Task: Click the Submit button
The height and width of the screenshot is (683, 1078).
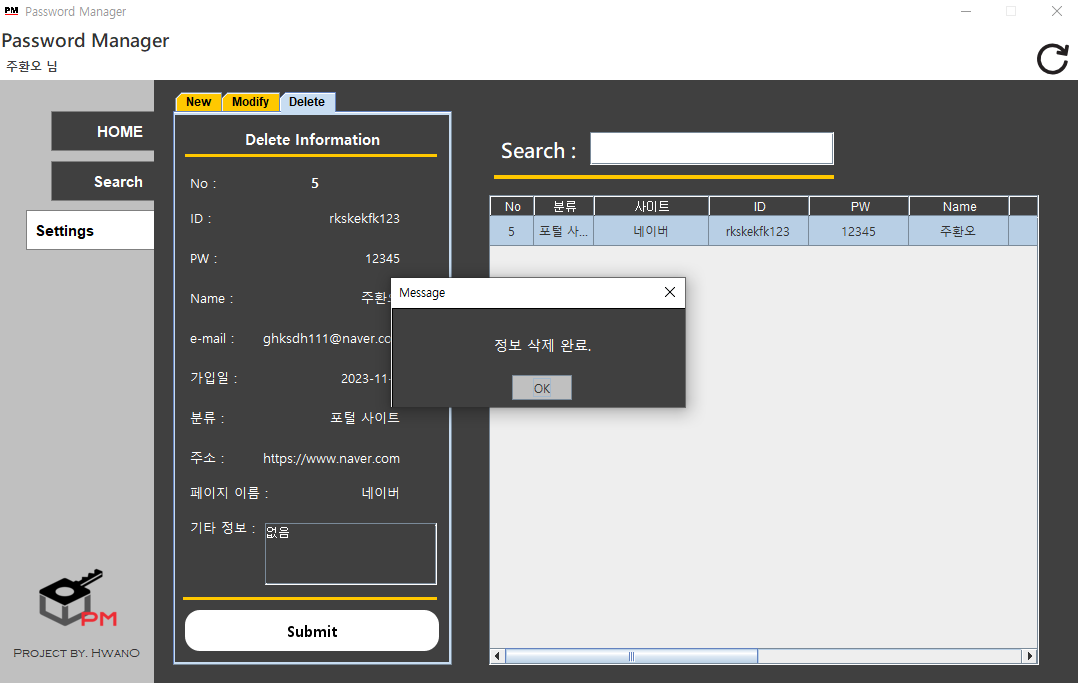Action: coord(311,630)
